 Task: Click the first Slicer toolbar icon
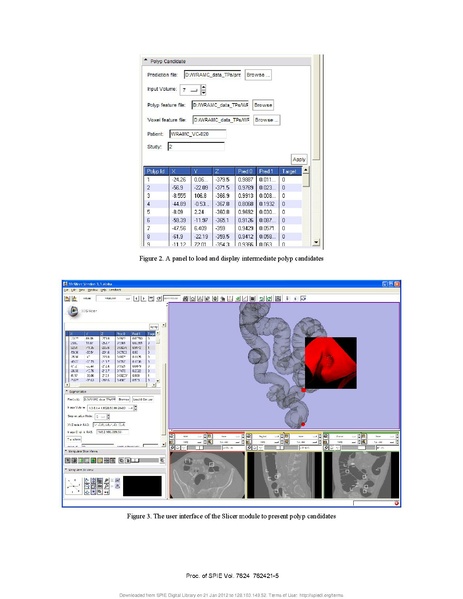[x=67, y=298]
